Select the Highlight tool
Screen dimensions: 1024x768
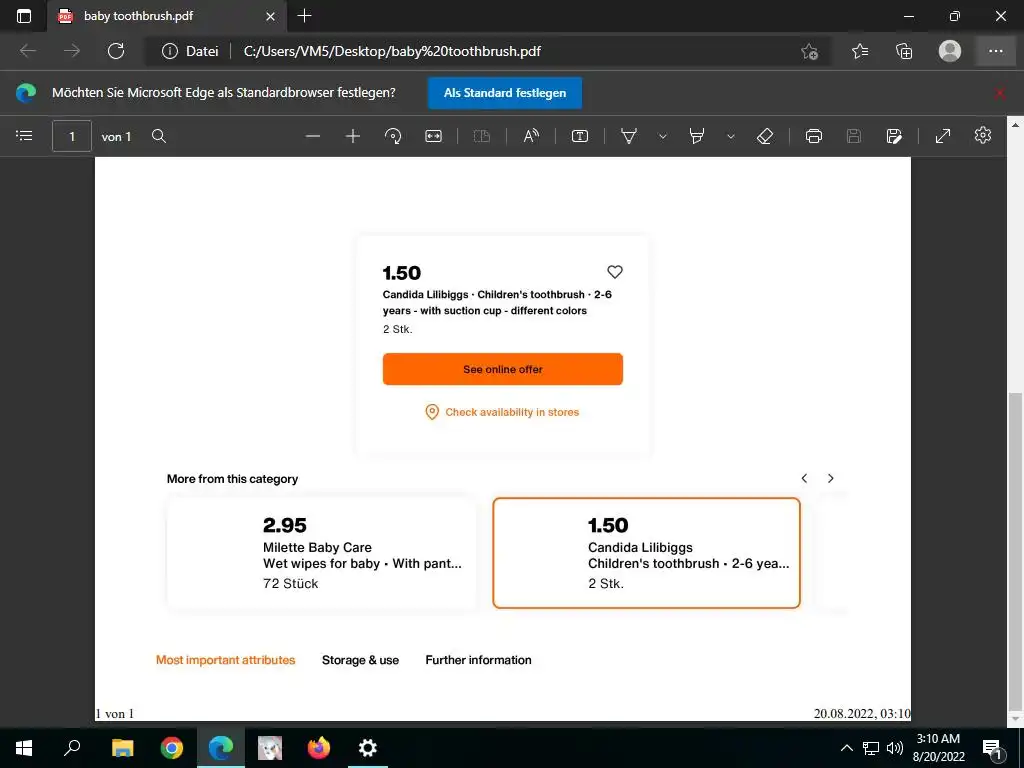pos(697,136)
